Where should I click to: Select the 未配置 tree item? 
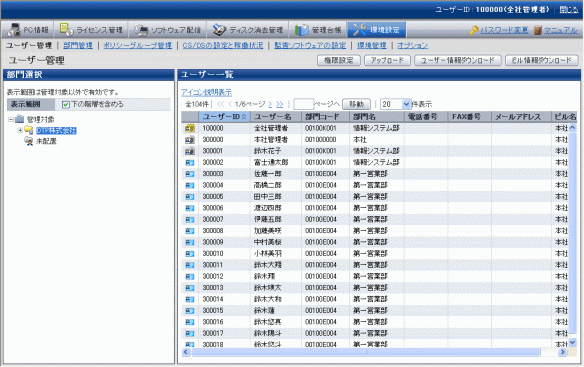click(x=46, y=141)
